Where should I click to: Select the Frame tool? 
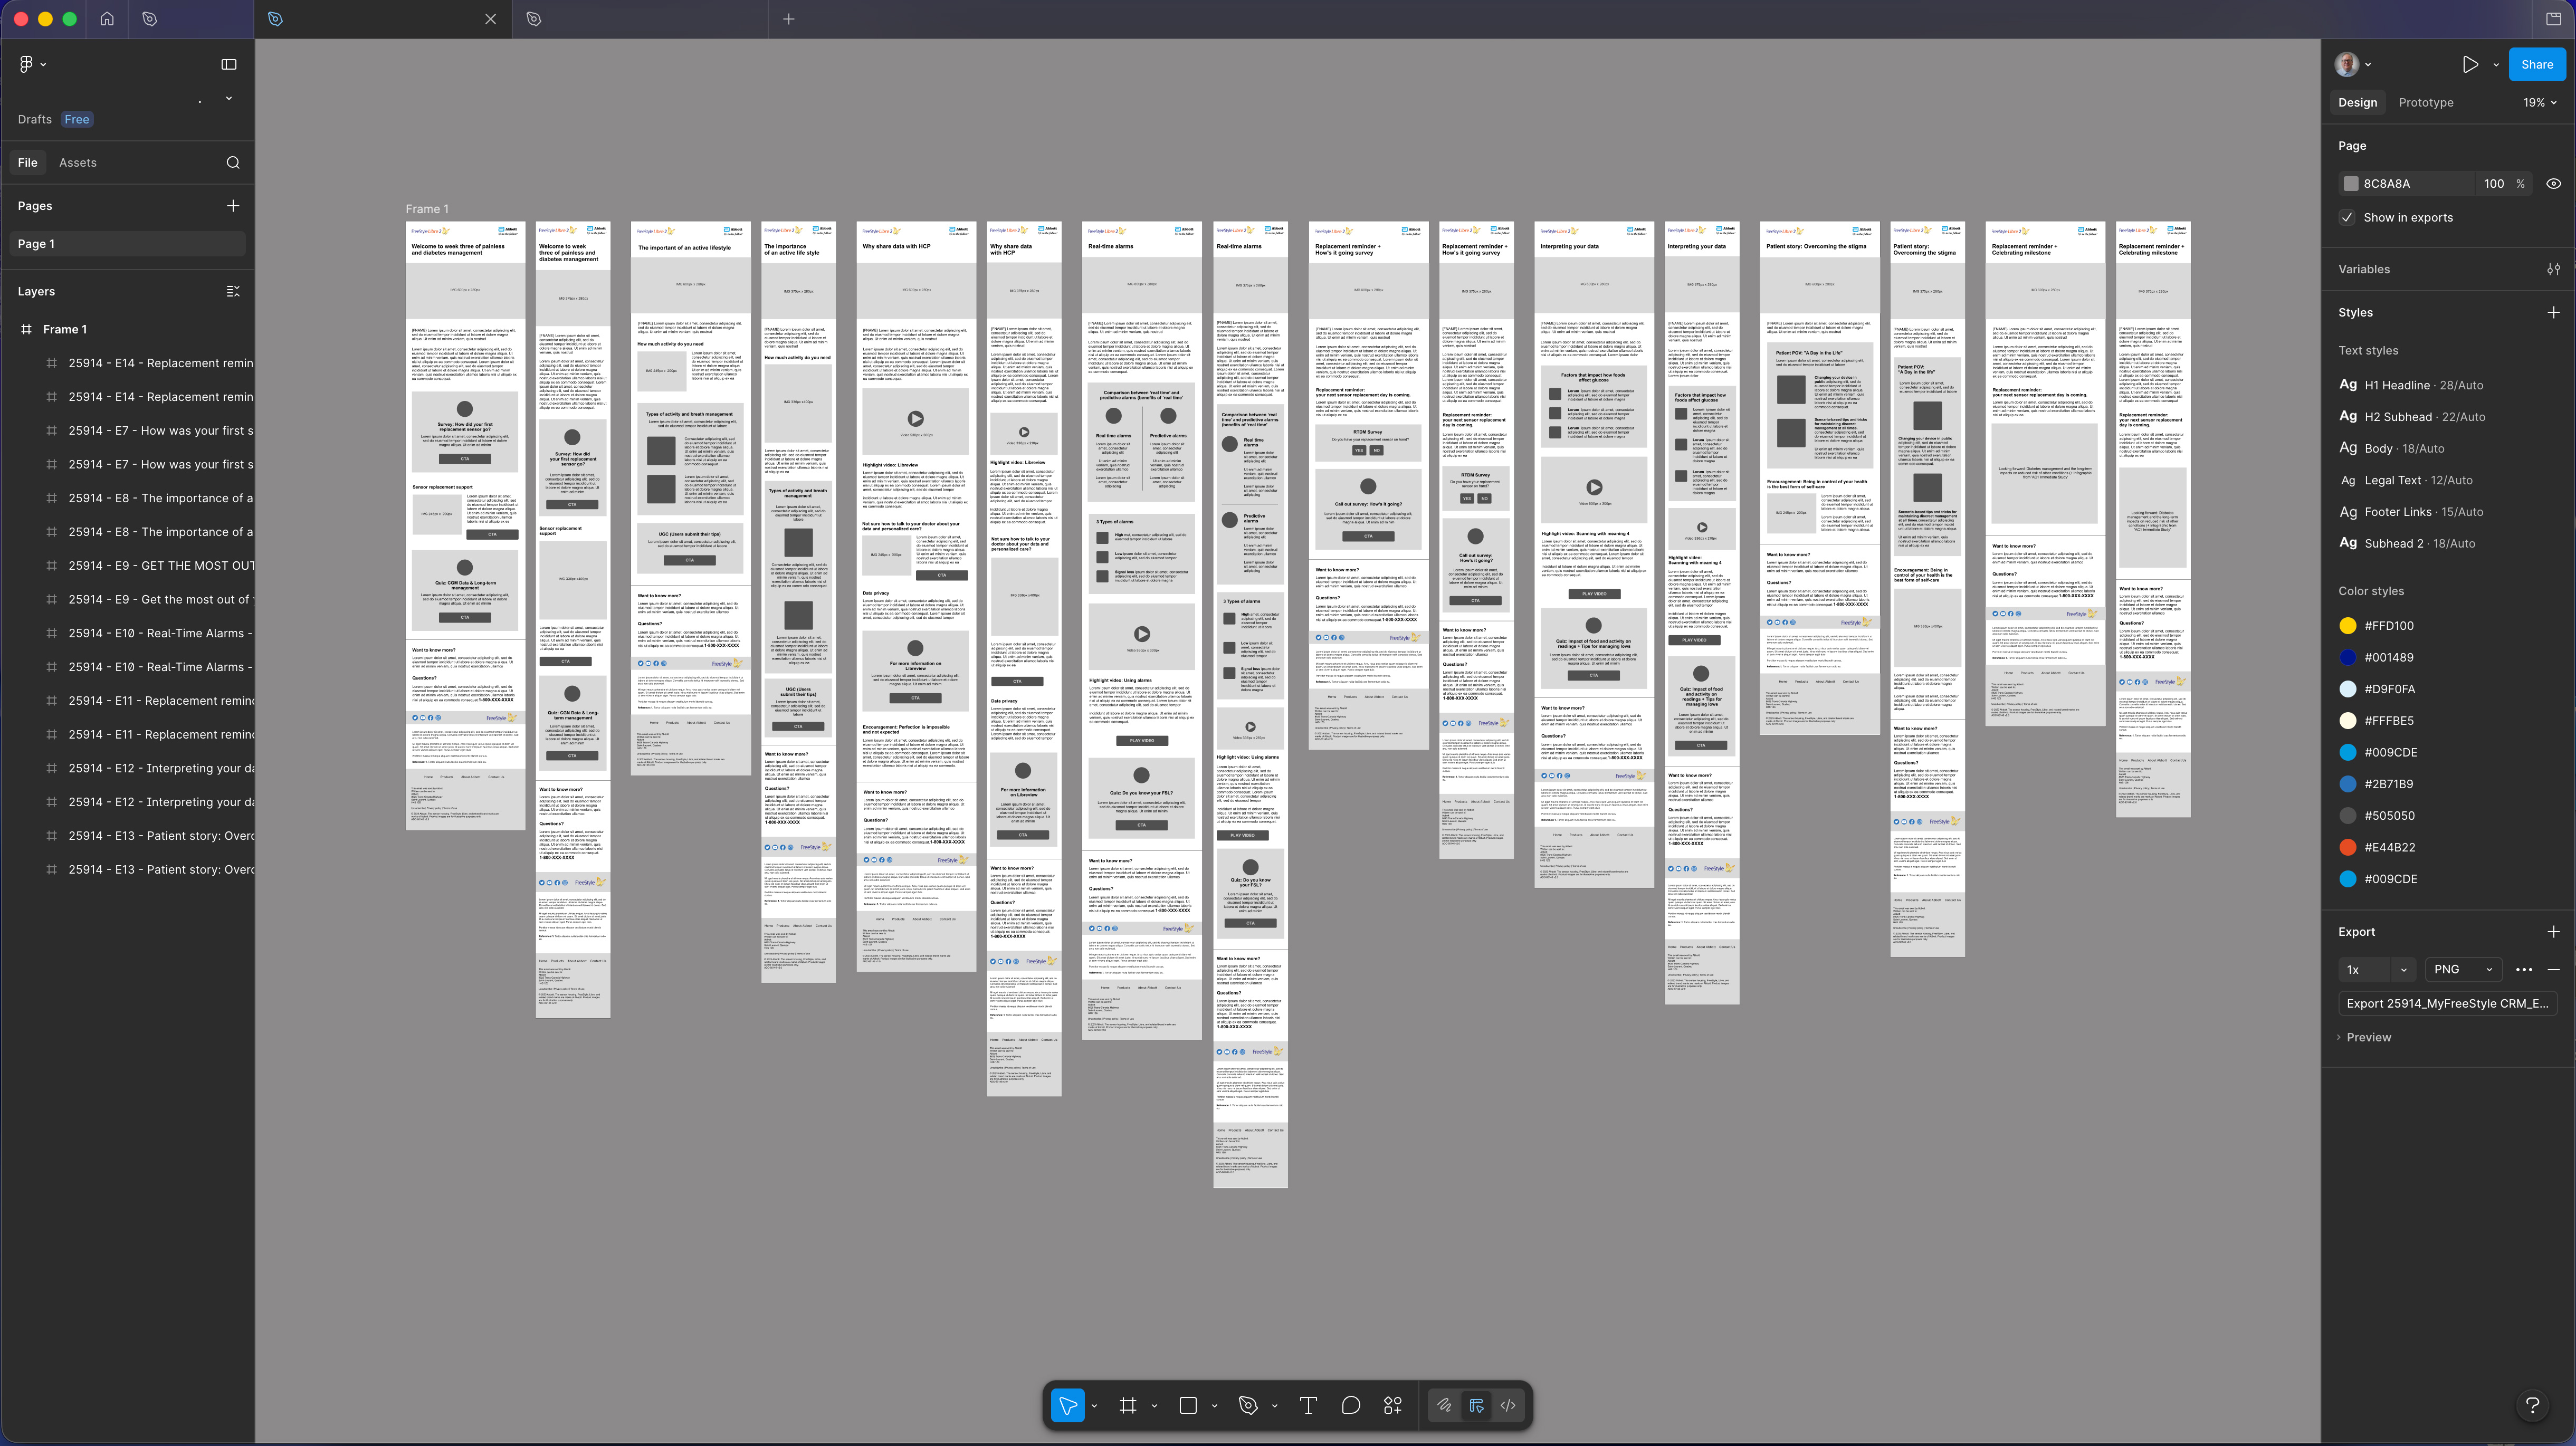click(1128, 1404)
